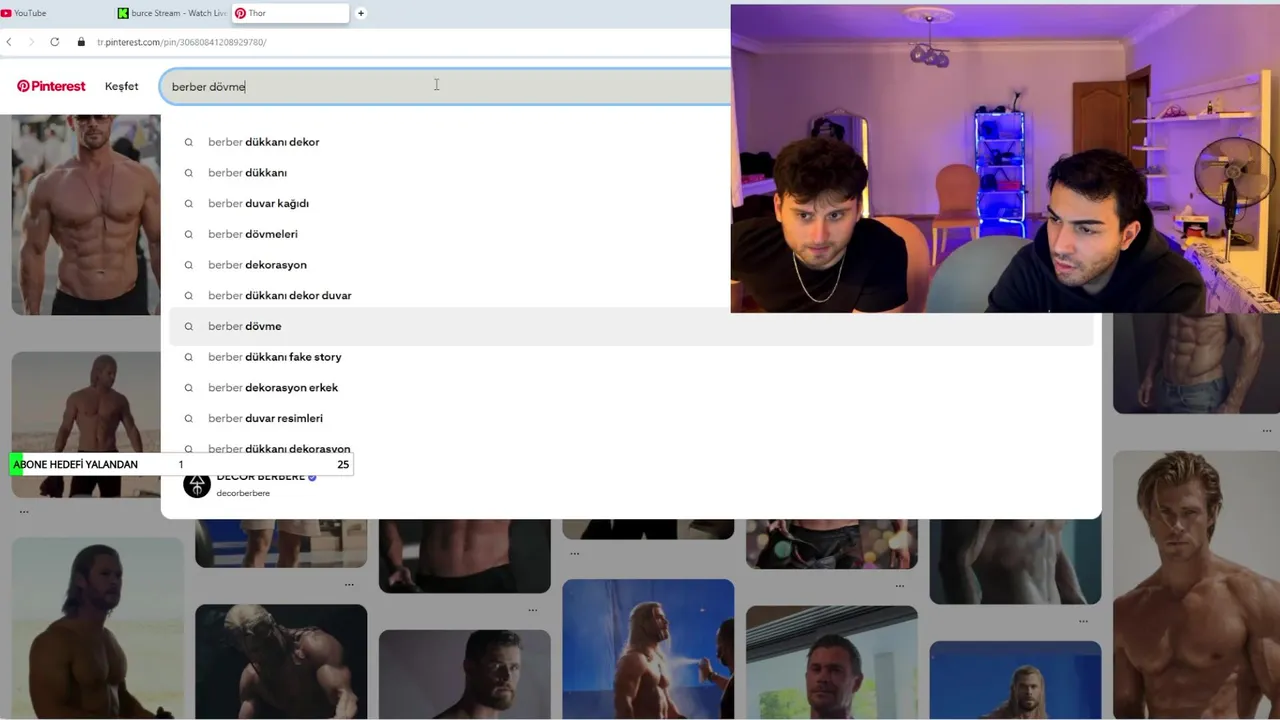Open the shirtless Thor pin at top left

coord(86,214)
